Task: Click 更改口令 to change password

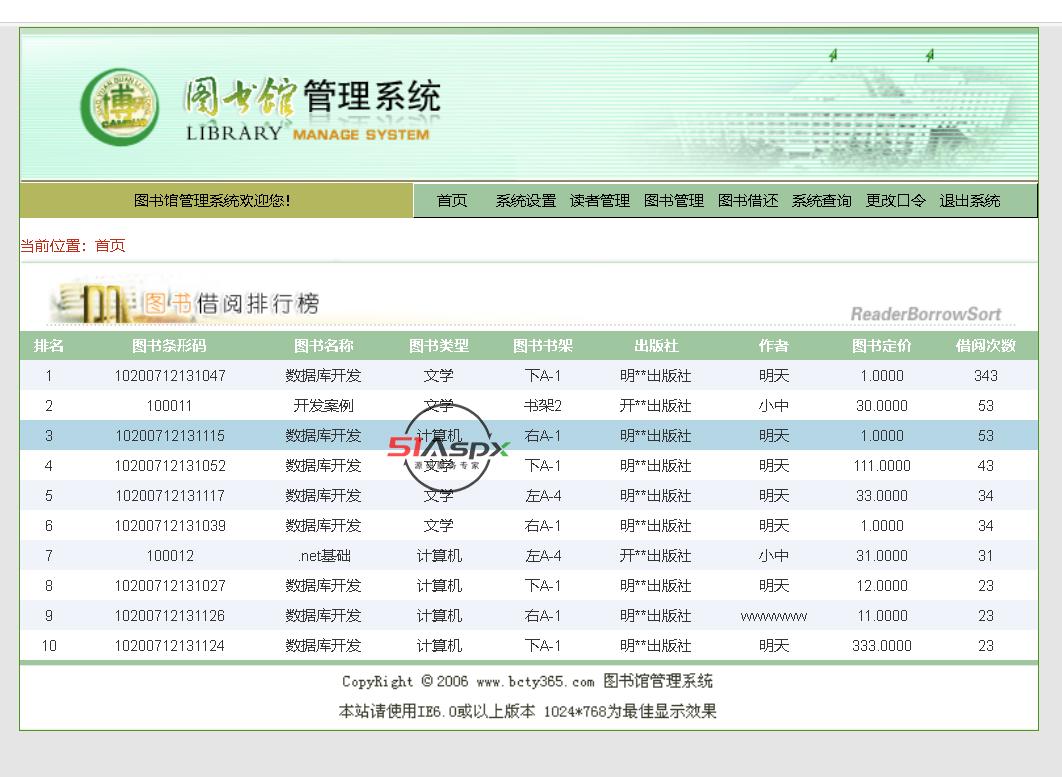Action: click(x=895, y=201)
